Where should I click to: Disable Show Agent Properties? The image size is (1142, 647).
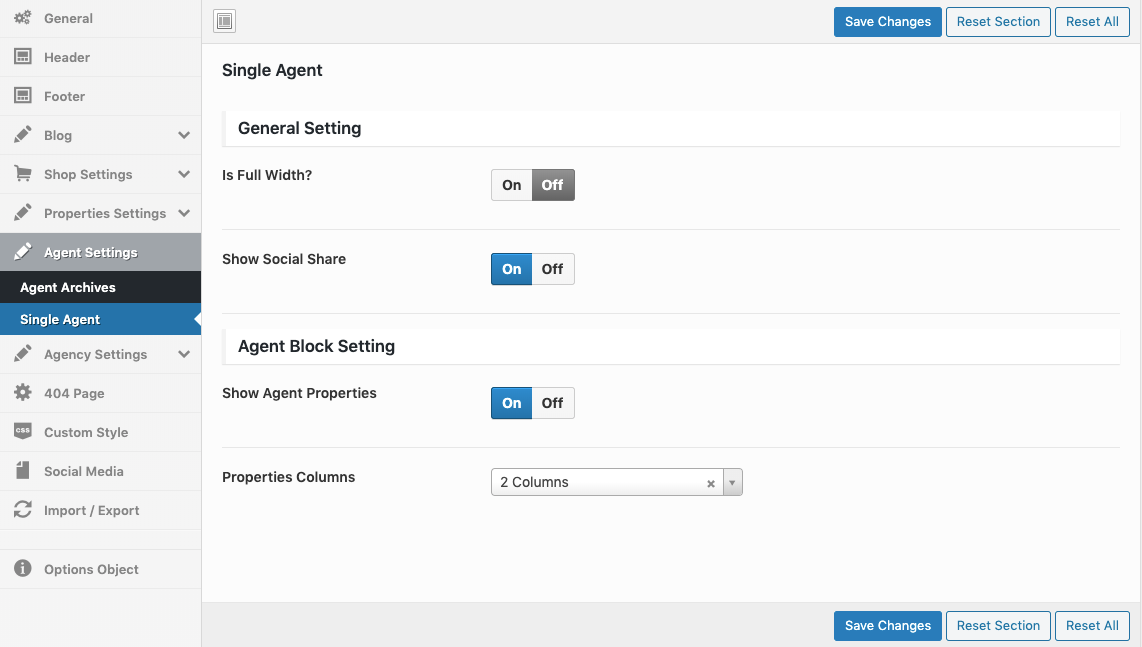(552, 402)
